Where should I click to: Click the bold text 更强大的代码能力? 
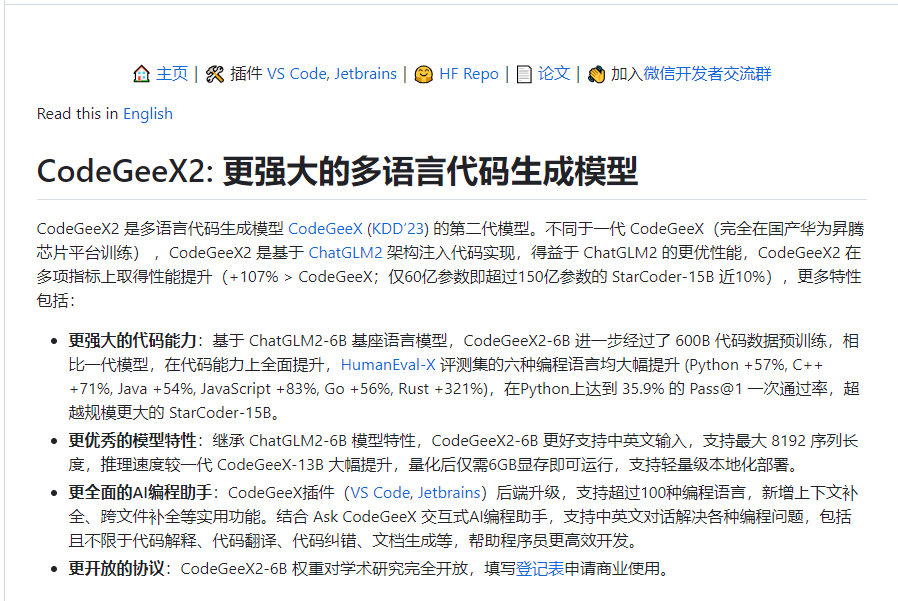click(132, 341)
